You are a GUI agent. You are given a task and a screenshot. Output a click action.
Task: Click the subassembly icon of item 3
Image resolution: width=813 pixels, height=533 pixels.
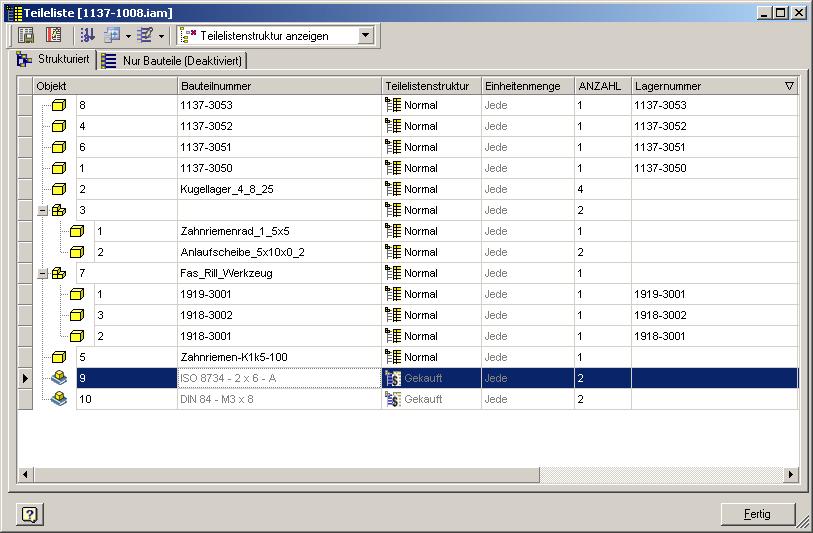[59, 210]
